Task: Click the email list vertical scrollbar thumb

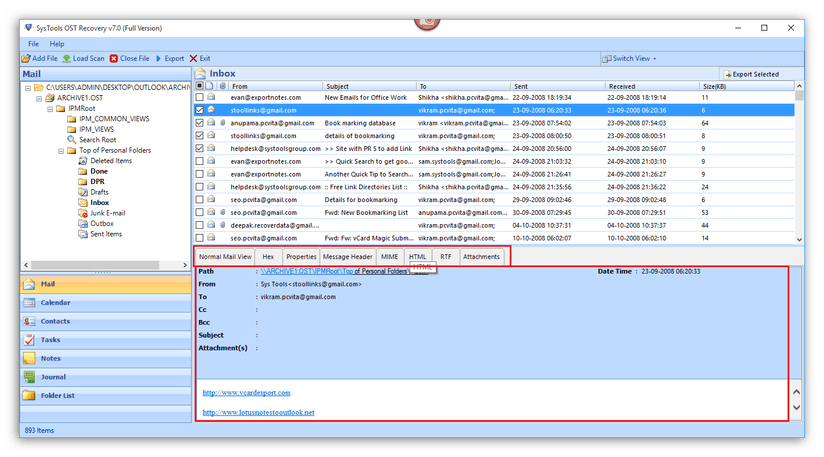Action: pyautogui.click(x=799, y=95)
